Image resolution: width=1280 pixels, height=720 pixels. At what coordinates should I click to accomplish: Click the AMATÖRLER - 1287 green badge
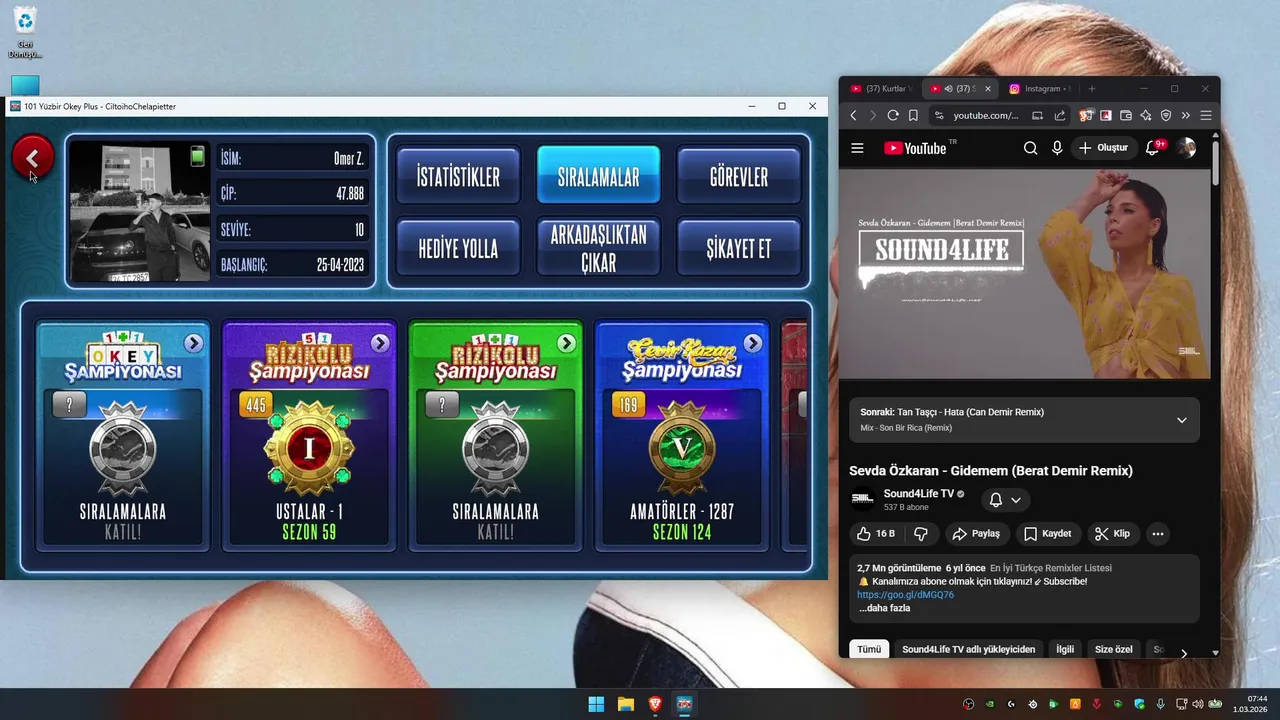pyautogui.click(x=682, y=448)
